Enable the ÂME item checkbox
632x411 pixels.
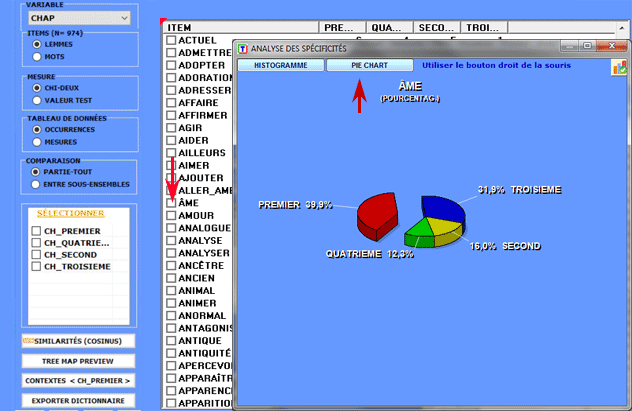point(171,203)
